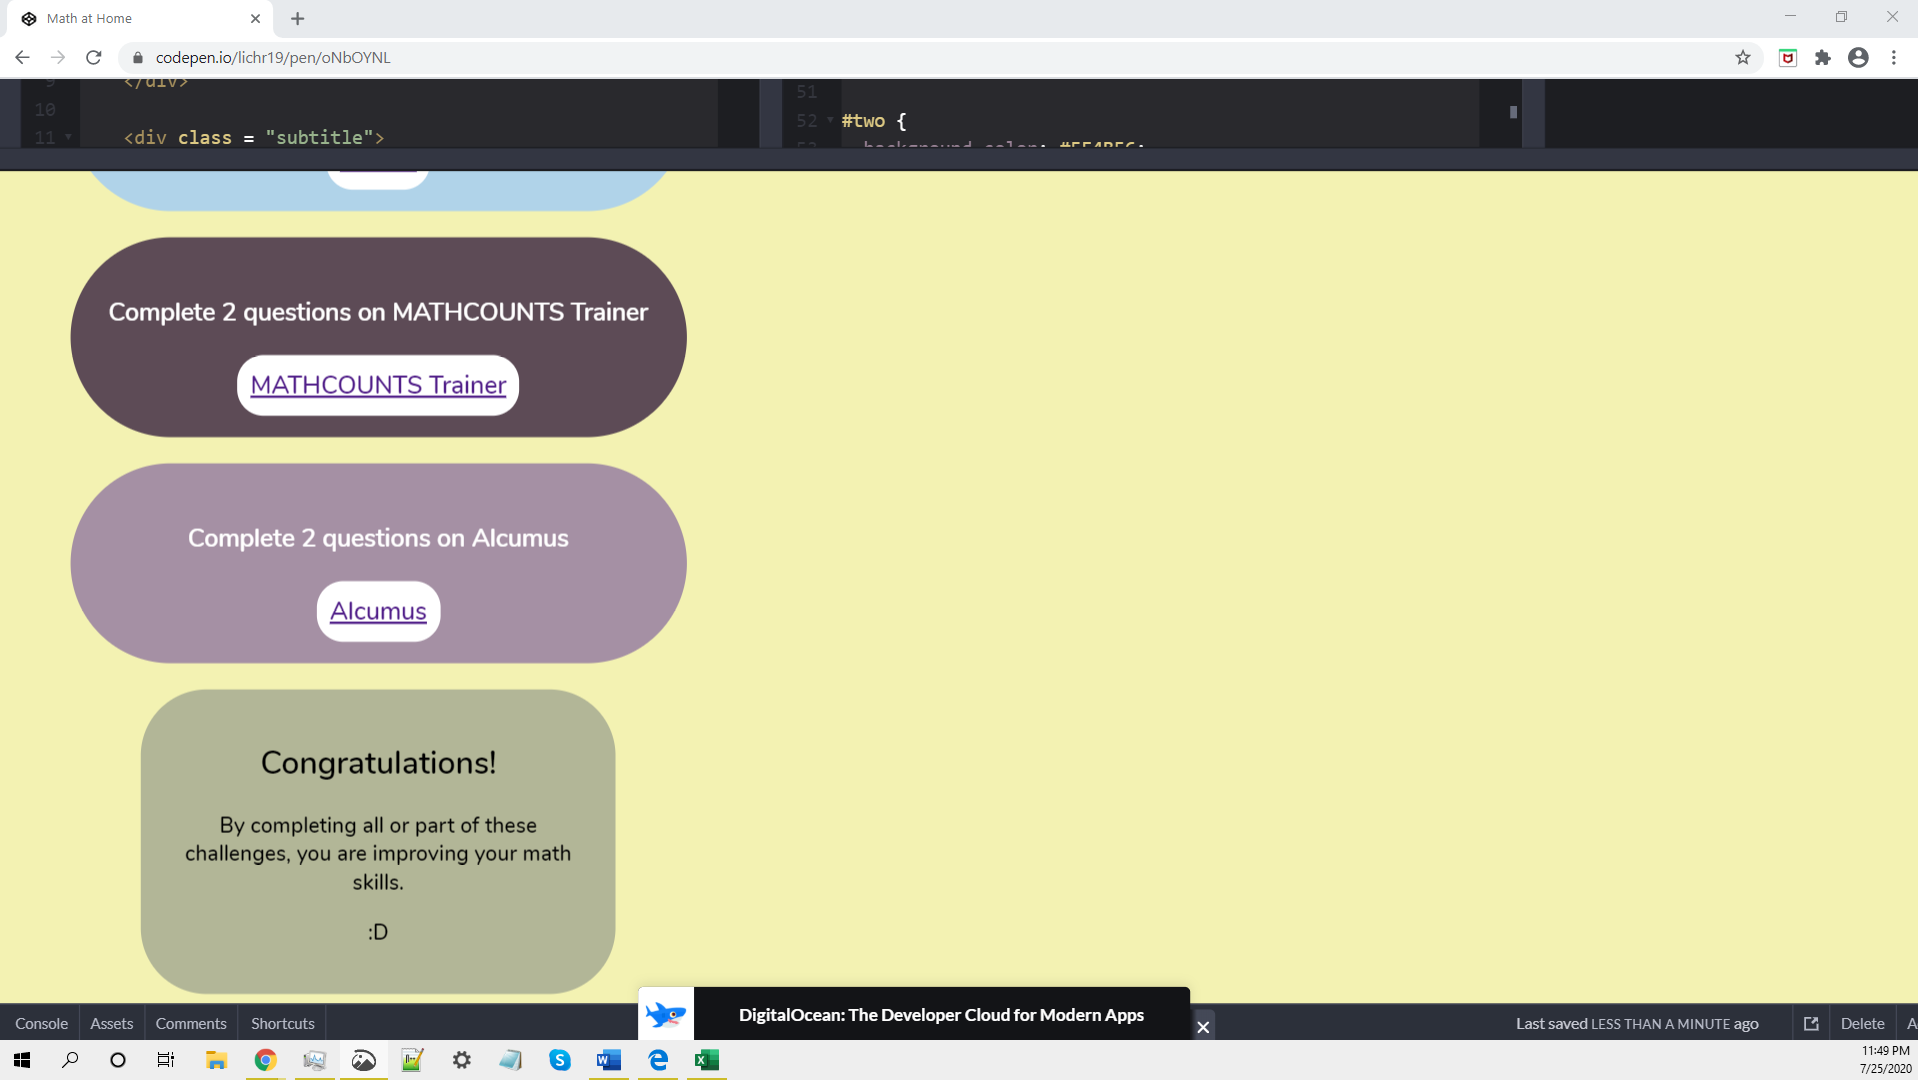Launch File Explorer from the taskbar
The width and height of the screenshot is (1918, 1080).
pos(216,1060)
